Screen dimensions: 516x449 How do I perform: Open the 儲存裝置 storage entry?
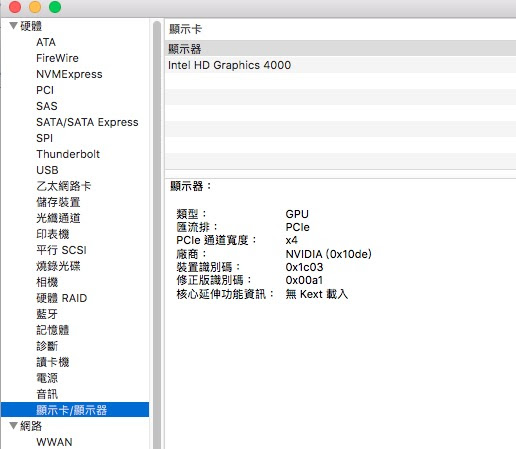point(58,202)
